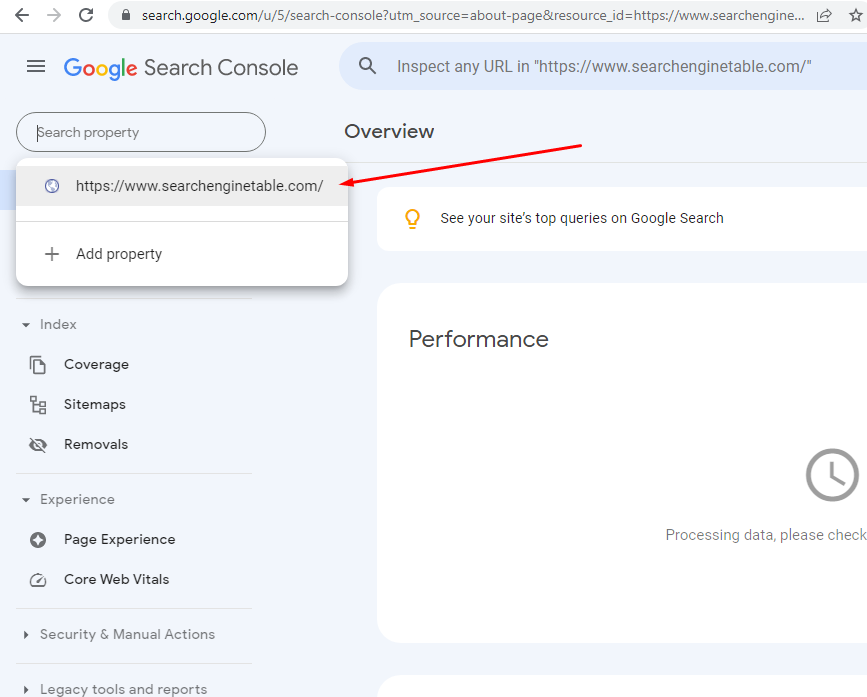Click the browser reload button

(86, 15)
